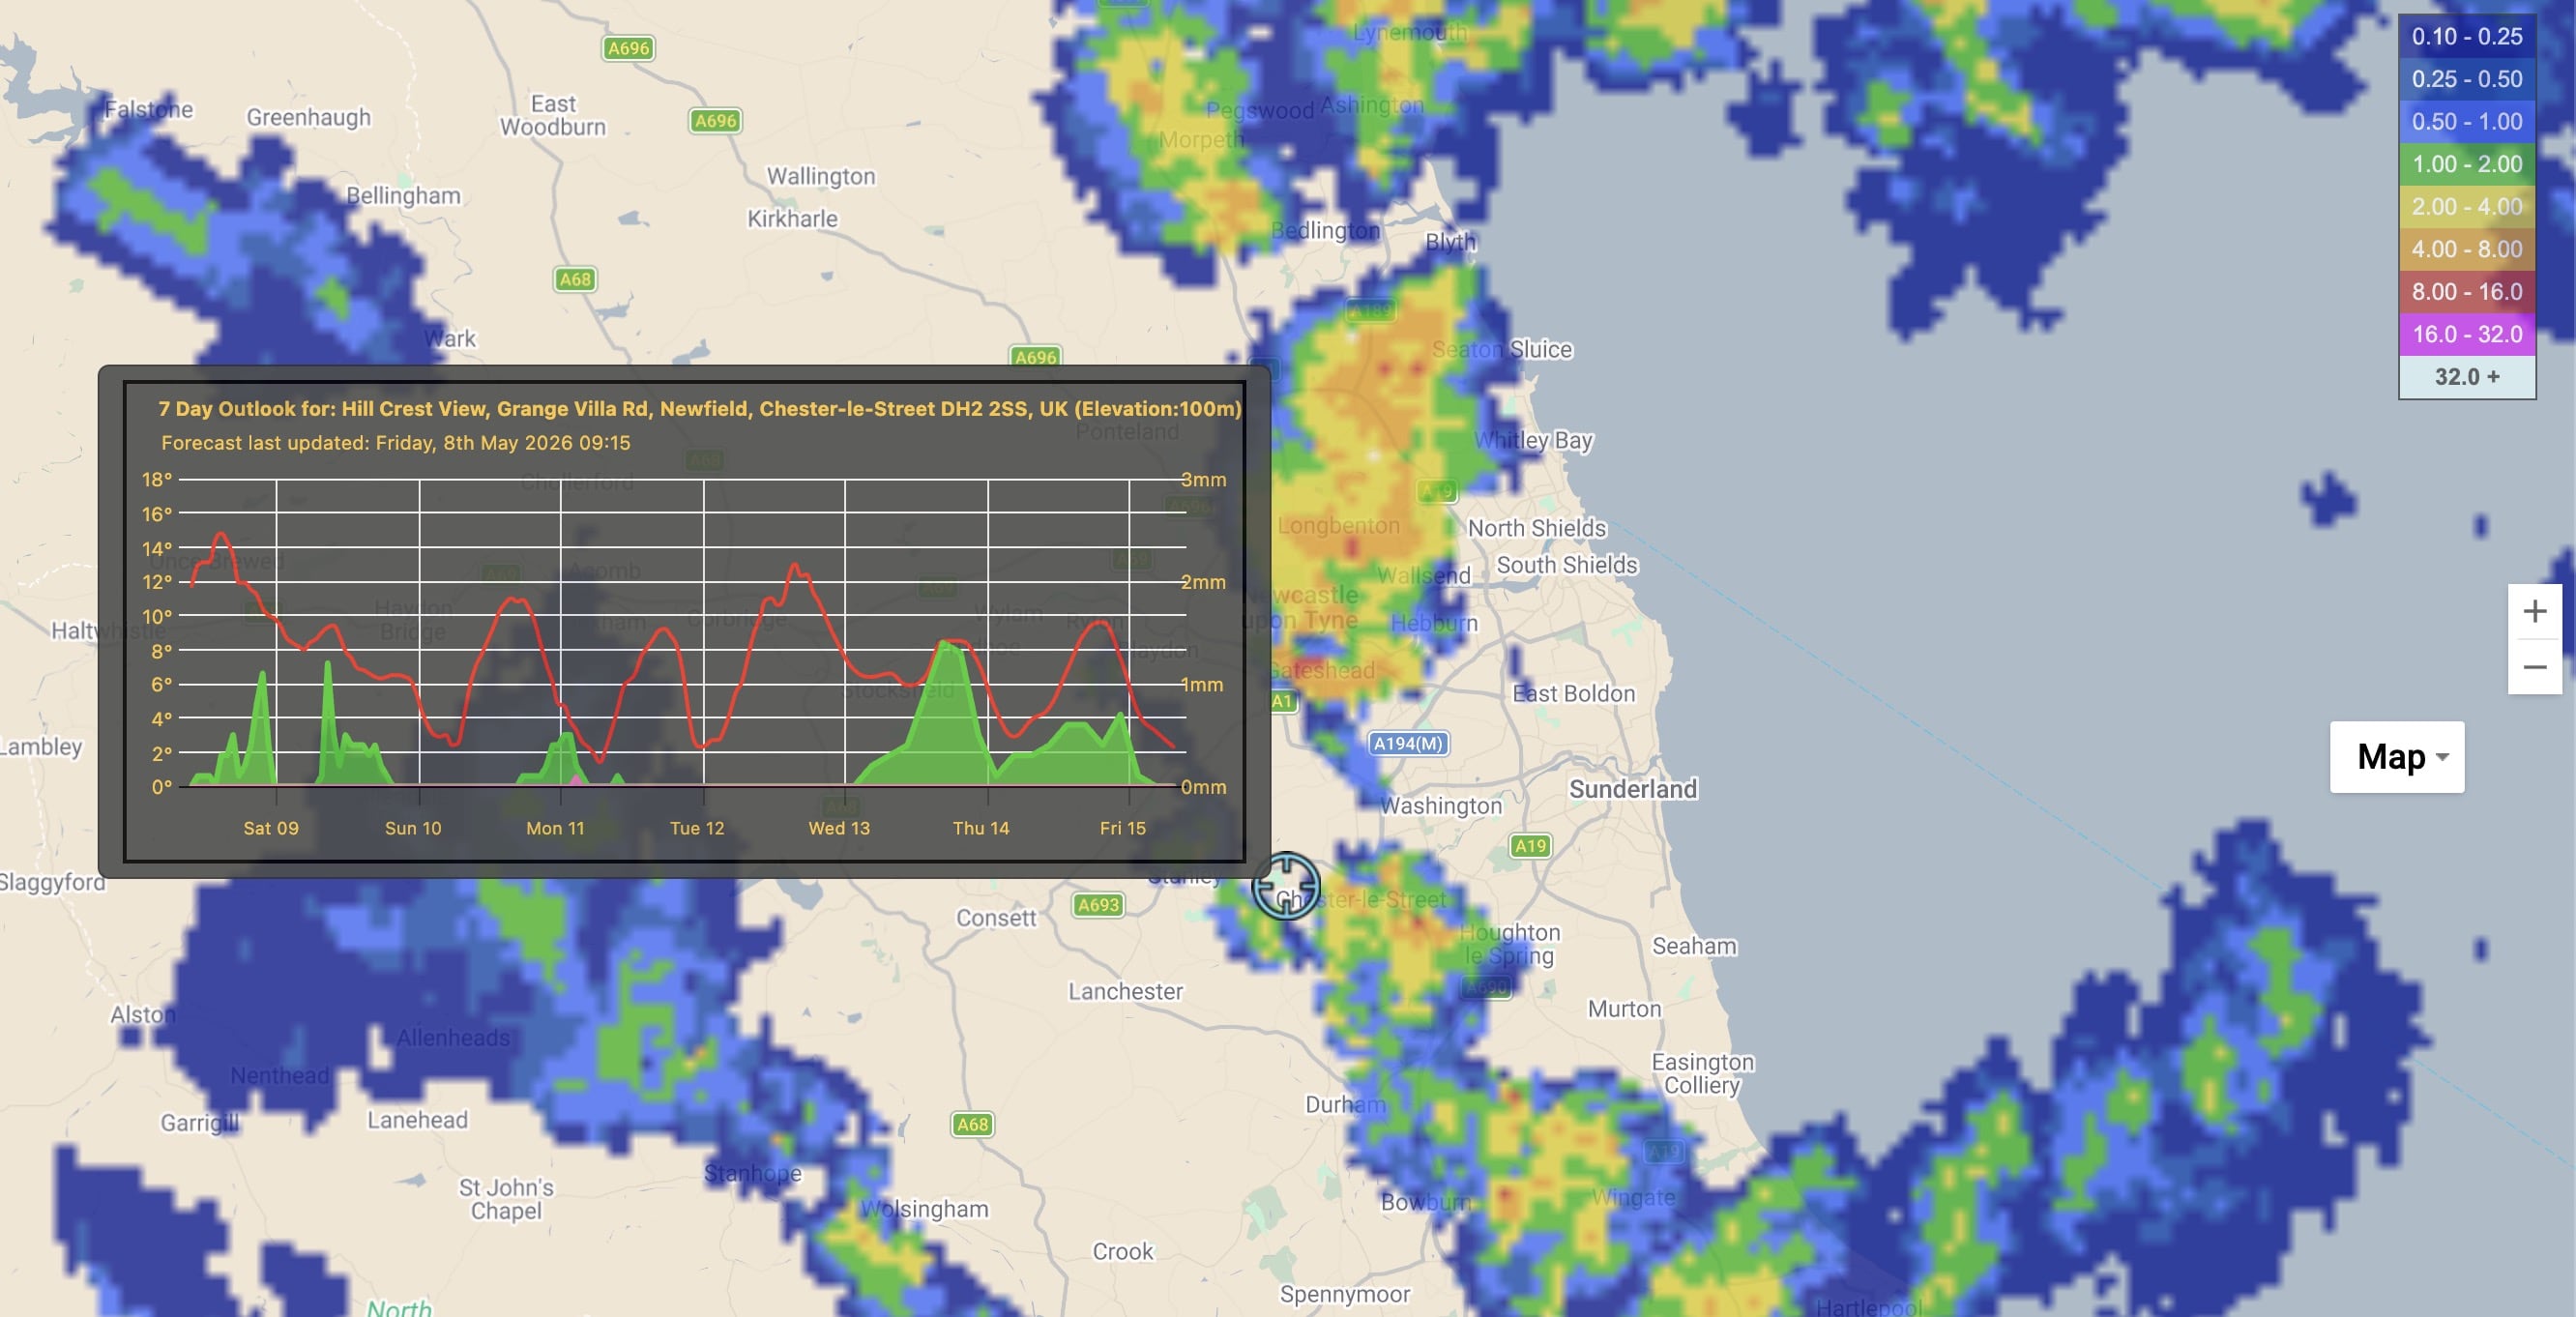Click the St John's Chapel label
Screen dimensions: 2576x1317
pos(506,1199)
